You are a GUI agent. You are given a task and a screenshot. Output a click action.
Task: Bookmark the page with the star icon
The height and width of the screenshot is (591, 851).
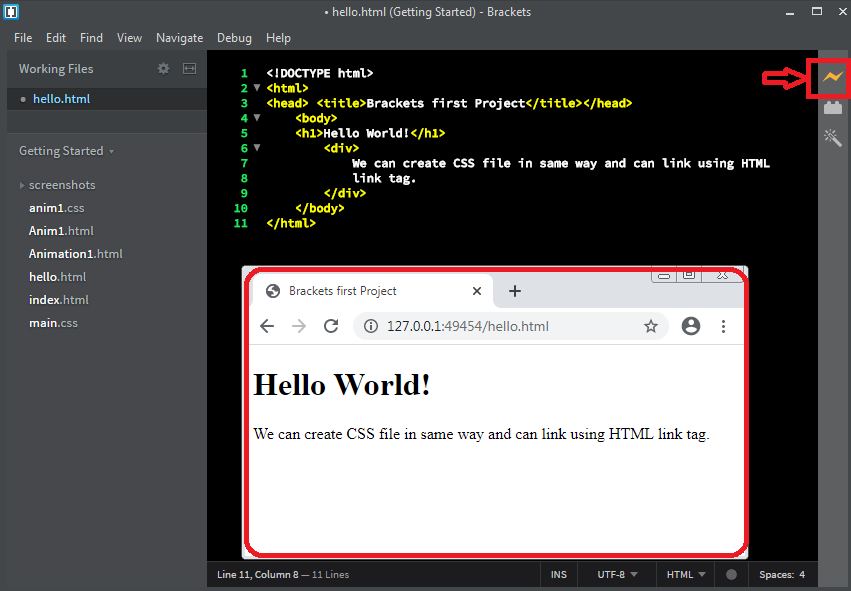(x=651, y=326)
